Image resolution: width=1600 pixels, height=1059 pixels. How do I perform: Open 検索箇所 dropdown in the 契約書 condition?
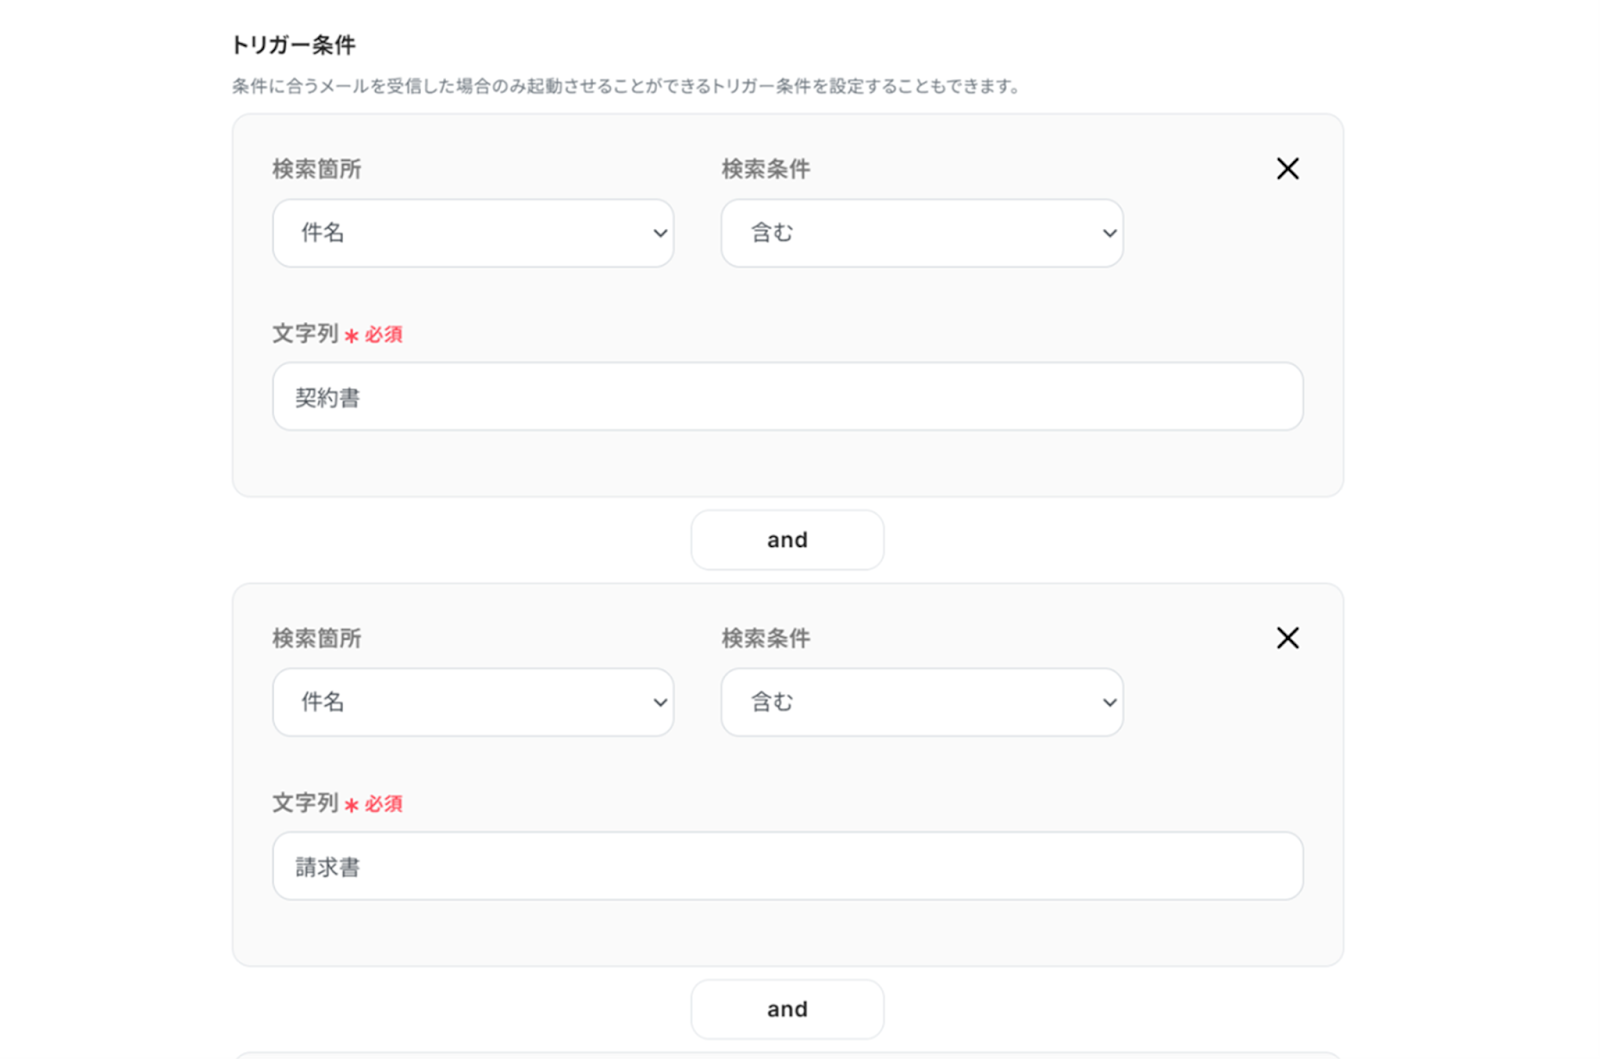tap(473, 233)
